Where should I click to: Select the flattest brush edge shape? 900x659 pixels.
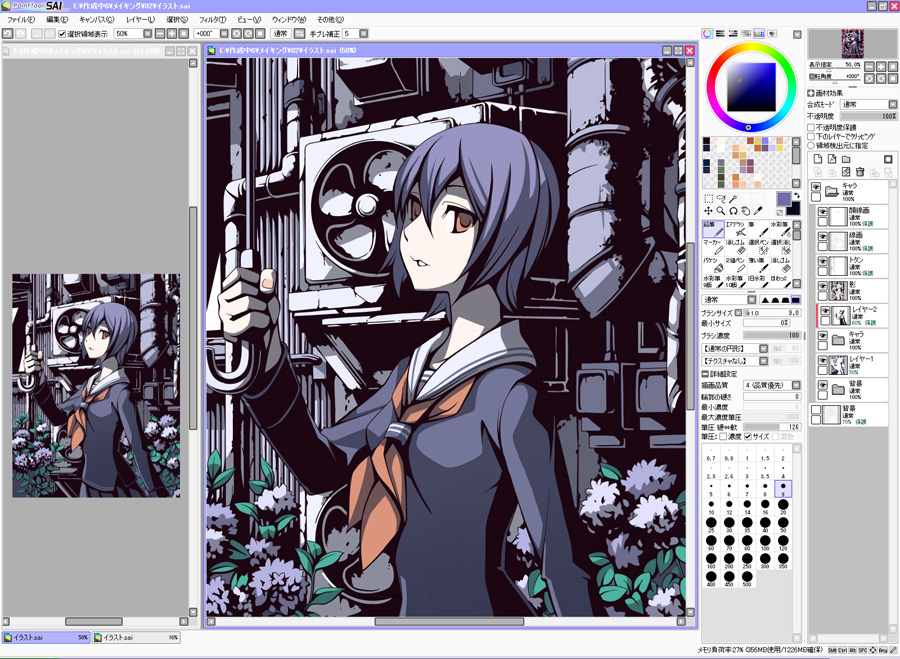click(x=796, y=300)
